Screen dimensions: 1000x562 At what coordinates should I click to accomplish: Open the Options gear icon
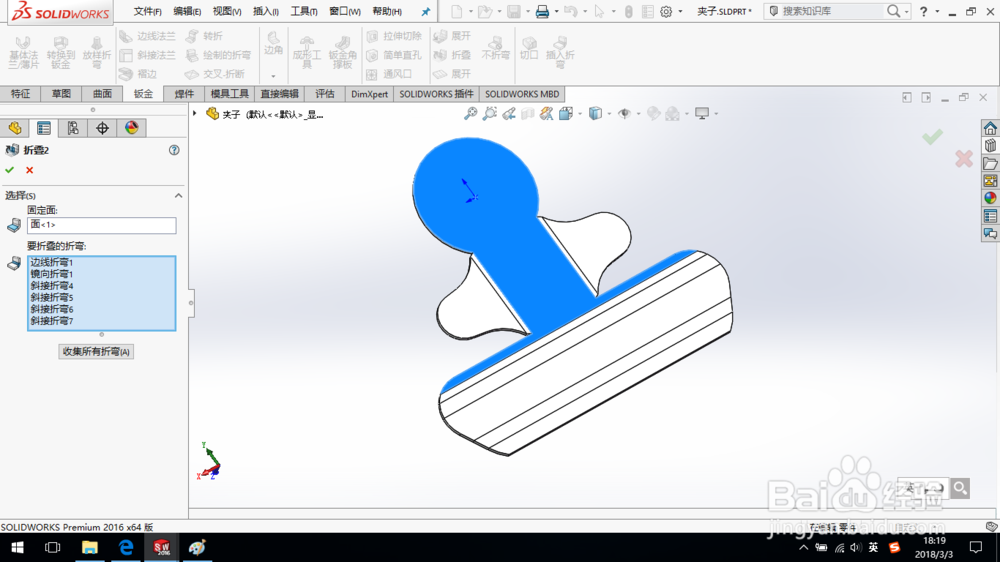pos(666,11)
